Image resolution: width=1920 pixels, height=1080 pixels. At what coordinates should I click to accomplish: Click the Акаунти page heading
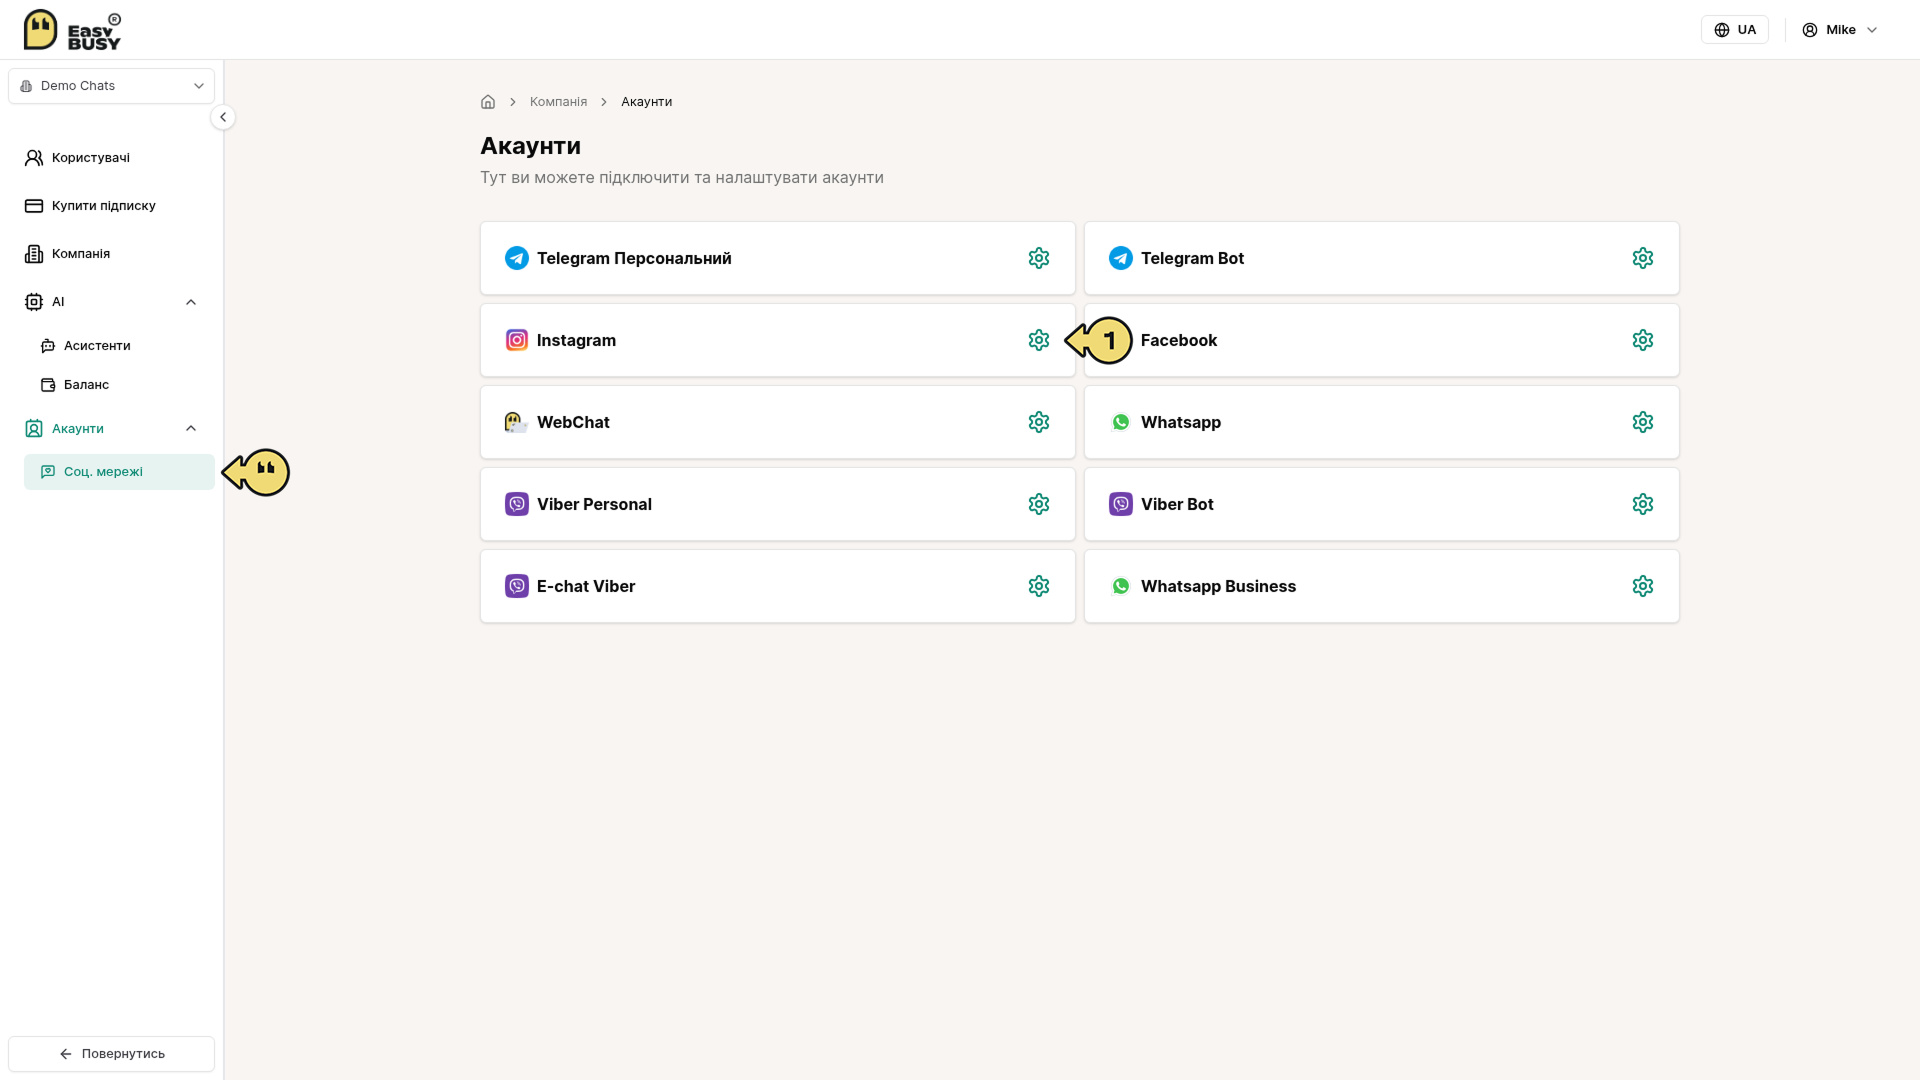tap(531, 146)
